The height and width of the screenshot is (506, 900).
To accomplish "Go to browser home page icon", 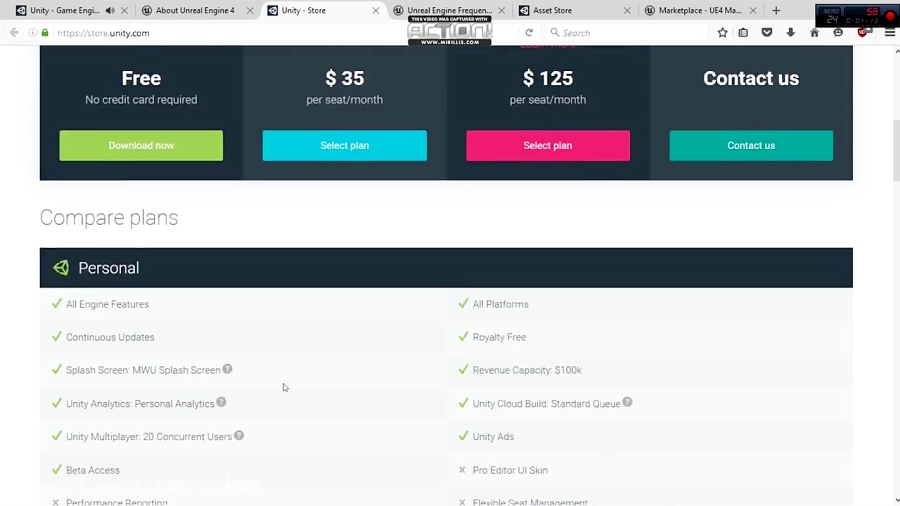I will pos(814,33).
